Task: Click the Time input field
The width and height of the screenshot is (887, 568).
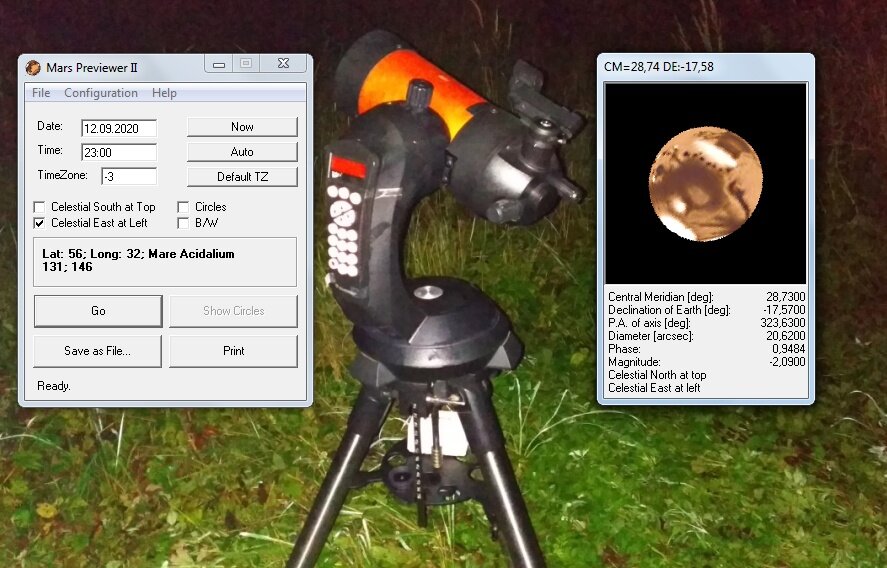Action: point(119,152)
